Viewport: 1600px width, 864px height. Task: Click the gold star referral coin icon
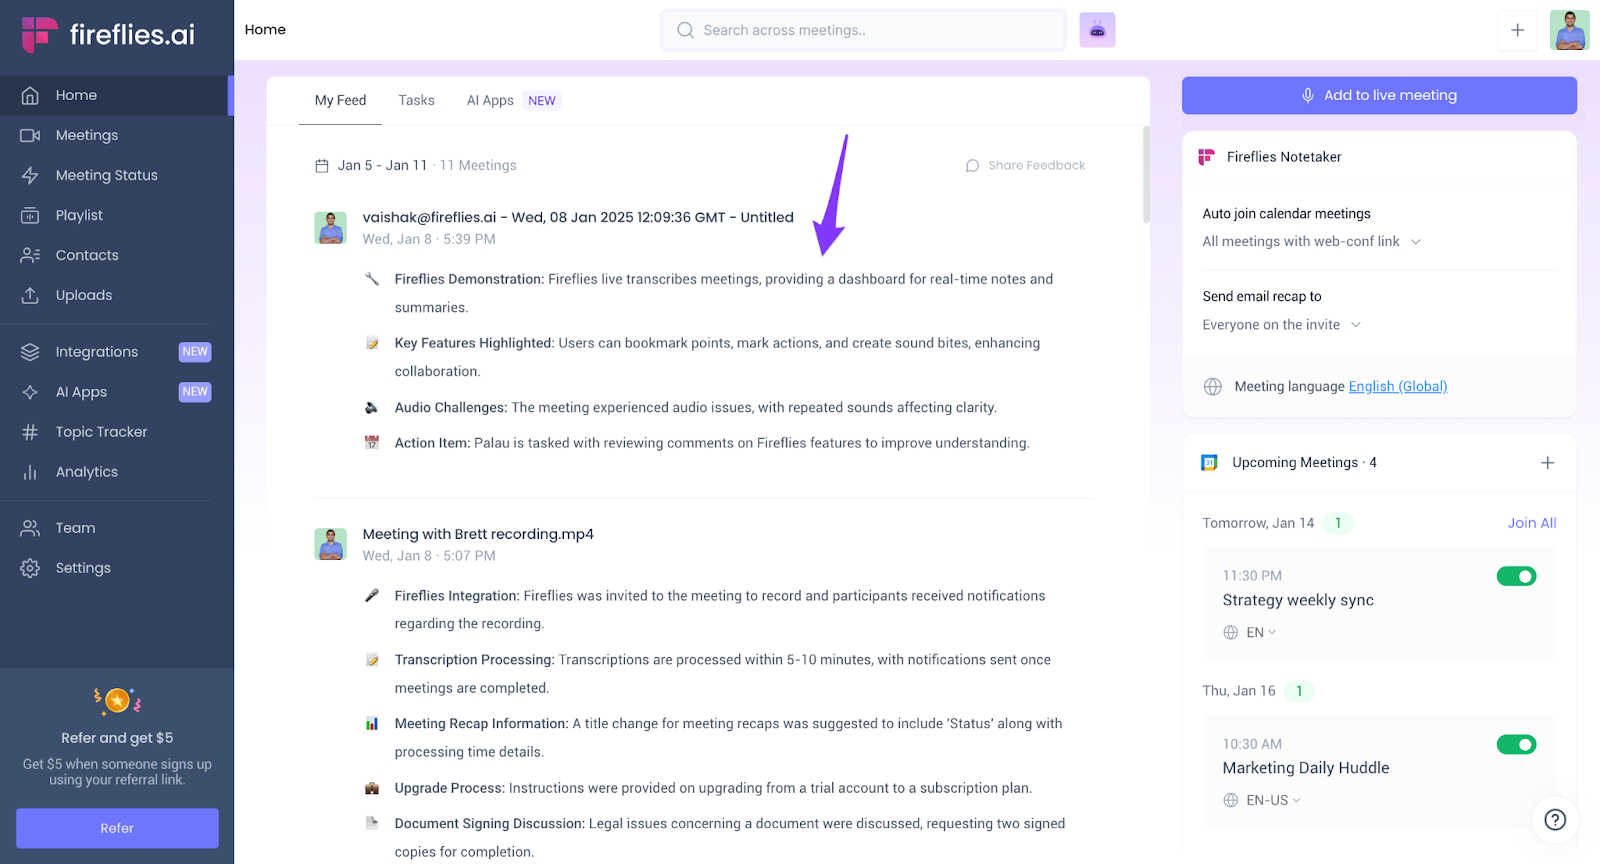117,701
